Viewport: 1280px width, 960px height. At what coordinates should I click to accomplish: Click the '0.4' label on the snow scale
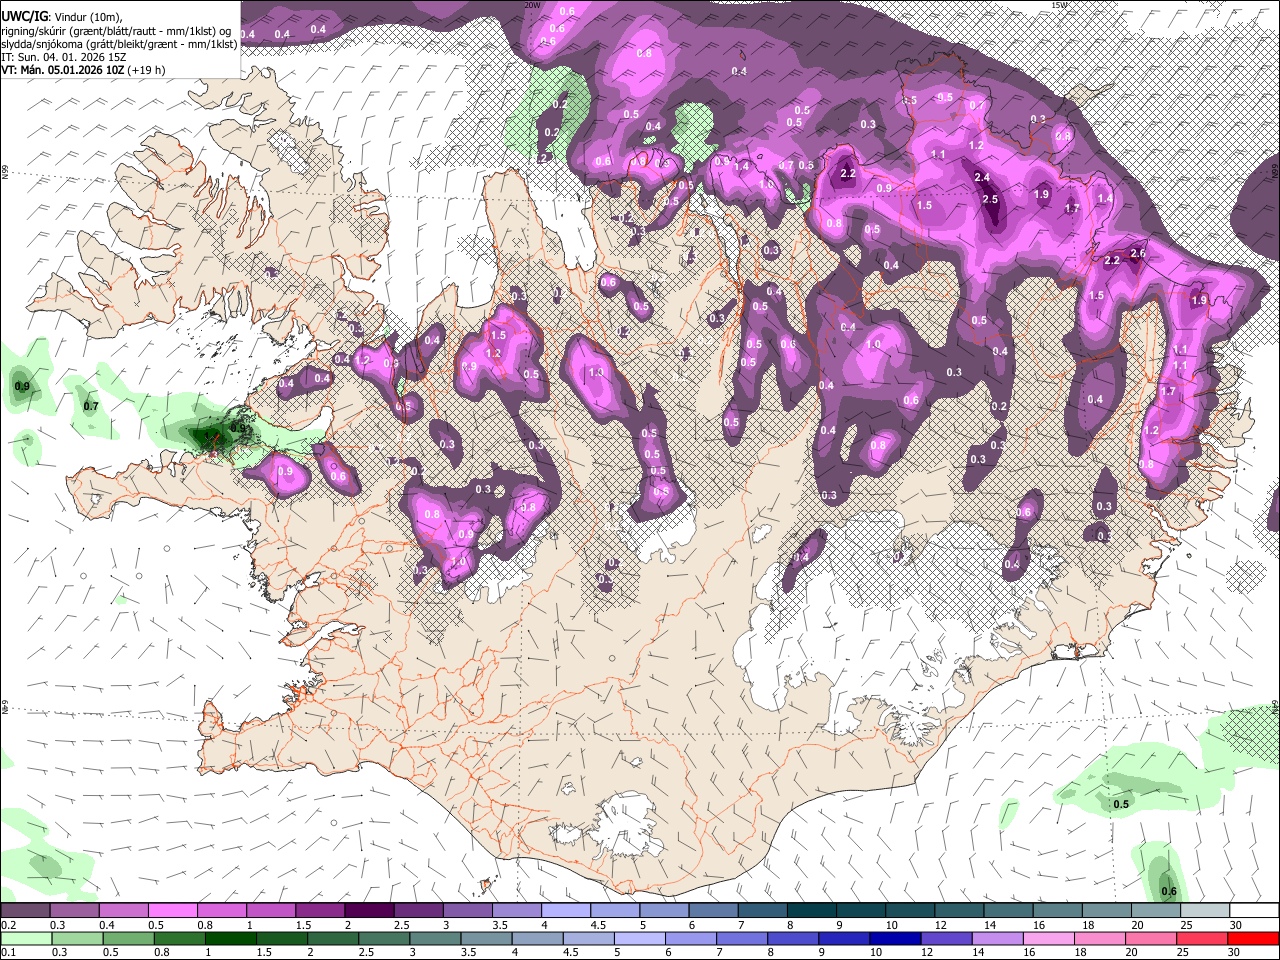point(107,925)
